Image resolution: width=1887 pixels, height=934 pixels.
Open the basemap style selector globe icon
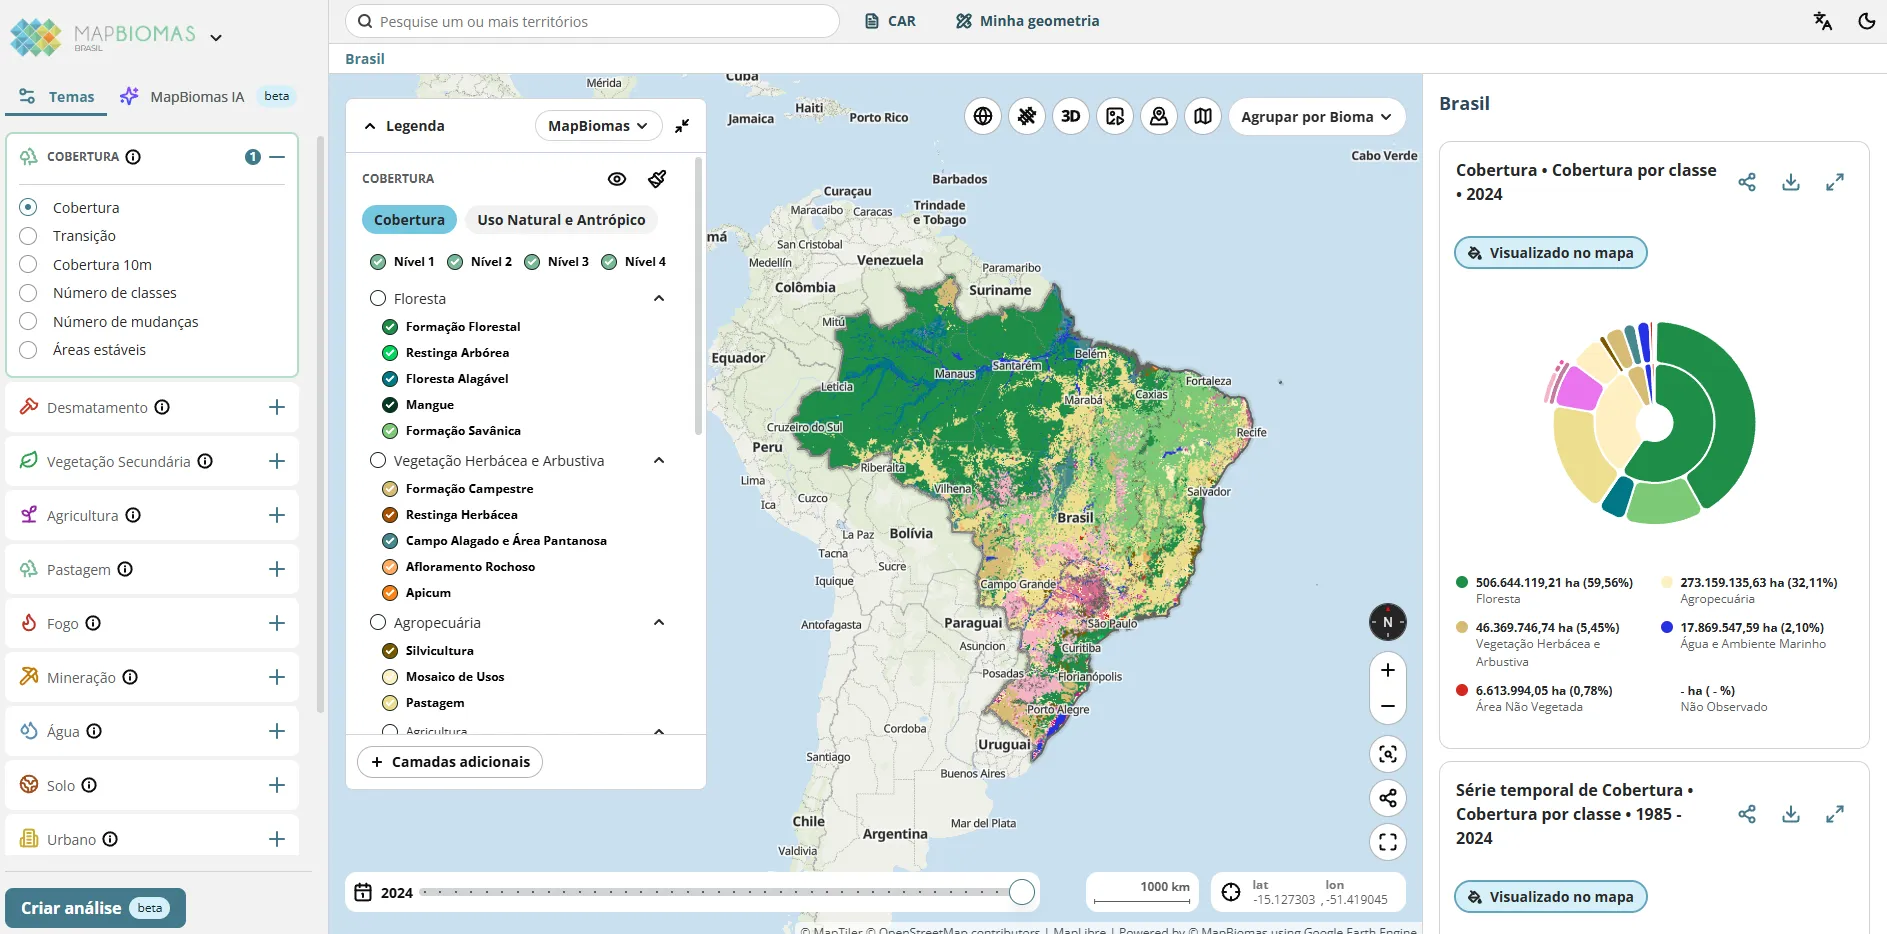coord(983,116)
